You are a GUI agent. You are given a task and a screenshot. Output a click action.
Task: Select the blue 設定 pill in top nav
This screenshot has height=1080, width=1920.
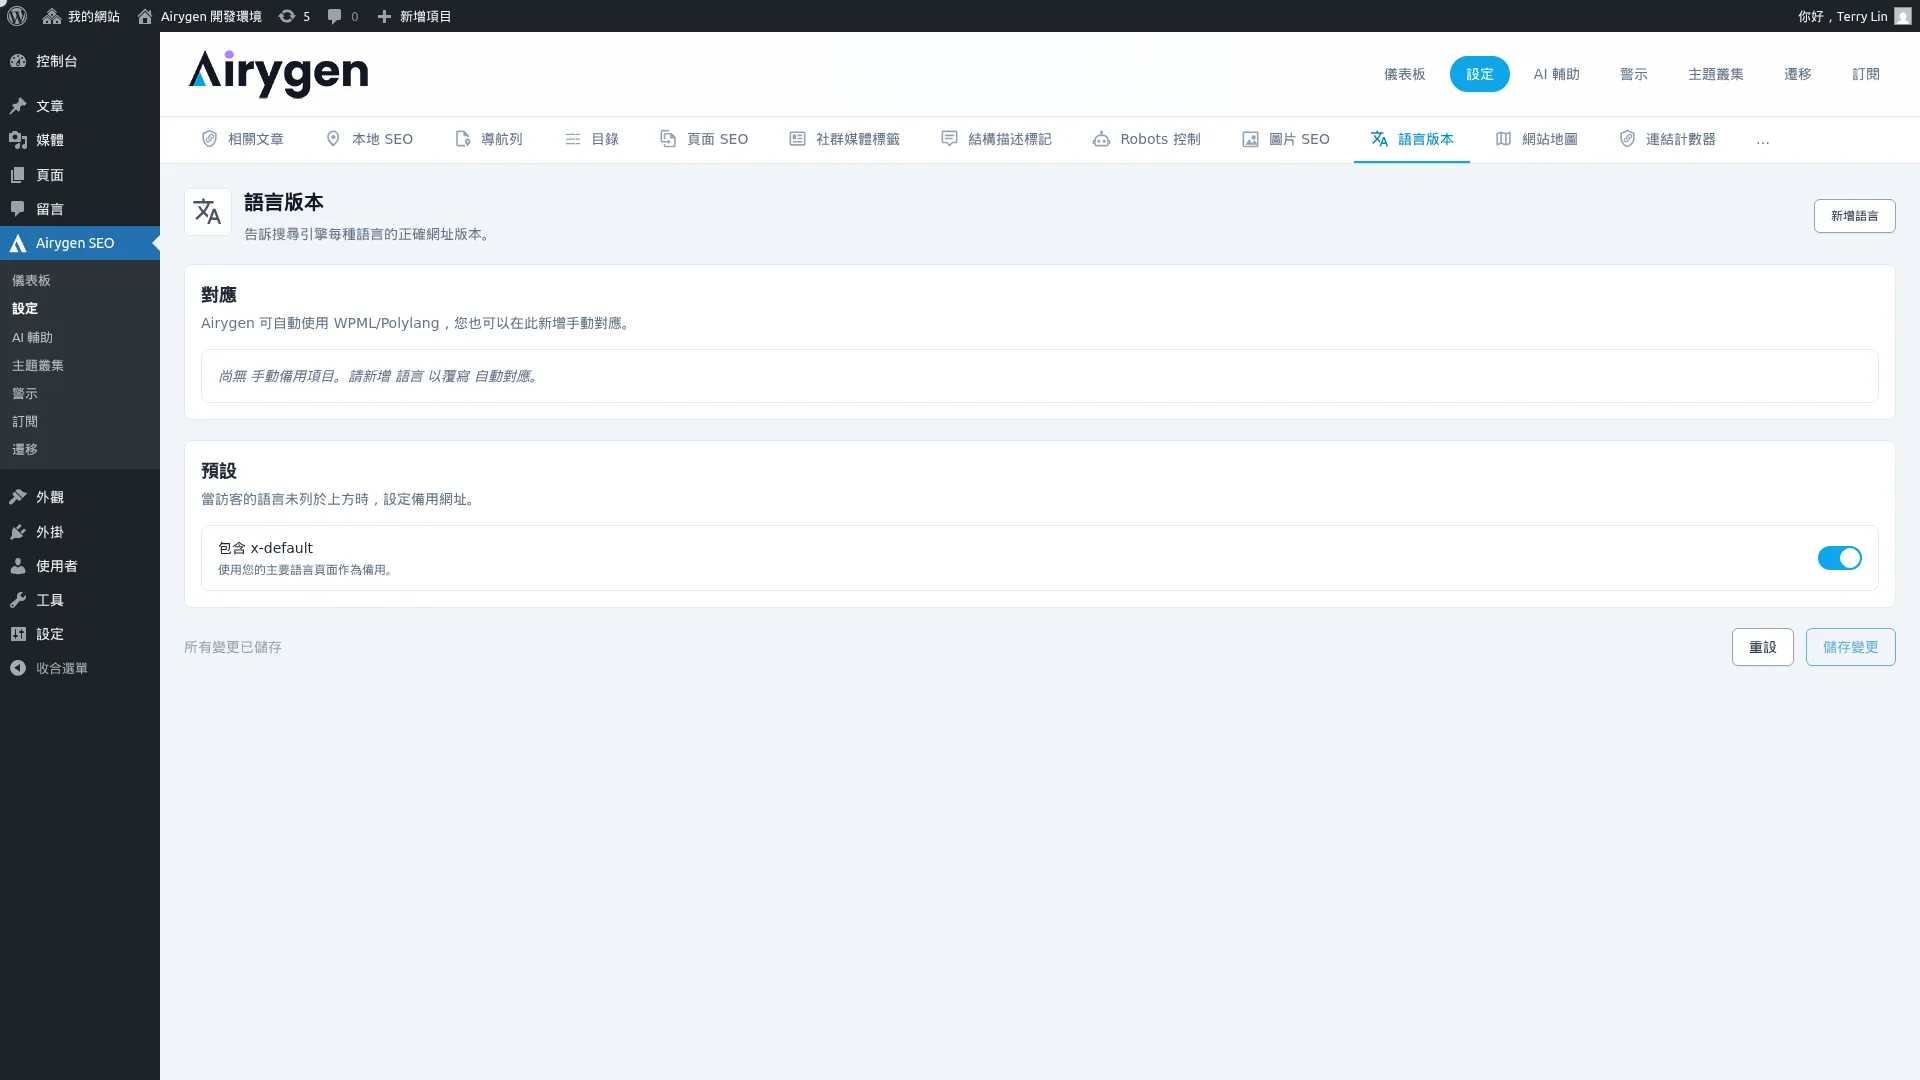[x=1480, y=74]
